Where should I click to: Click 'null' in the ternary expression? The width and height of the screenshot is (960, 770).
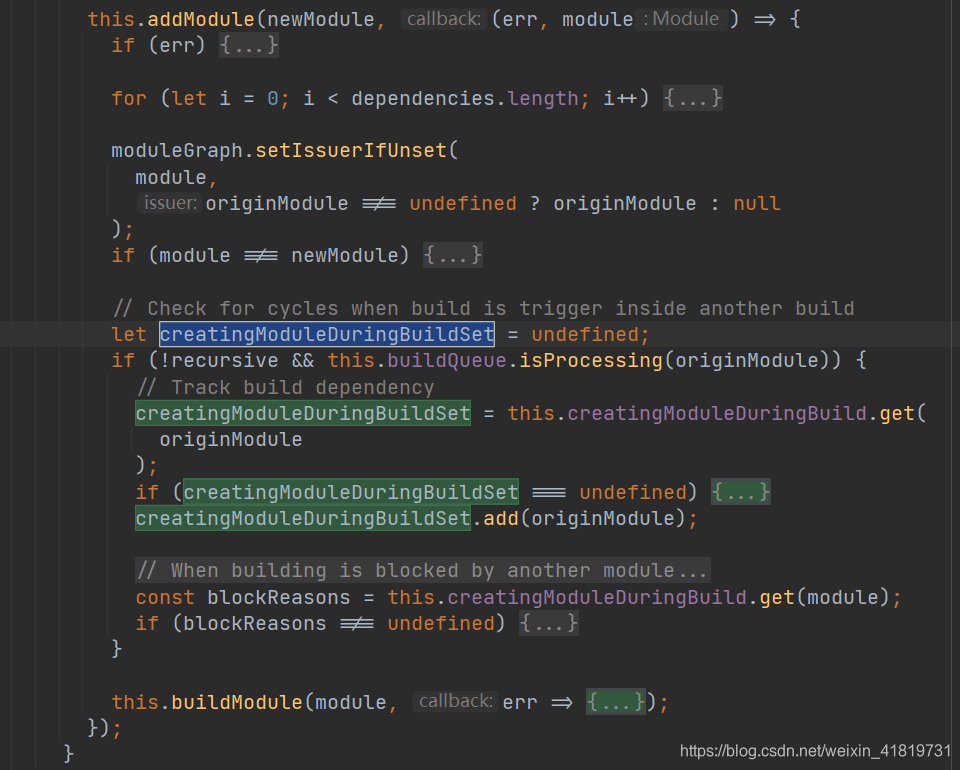click(757, 203)
